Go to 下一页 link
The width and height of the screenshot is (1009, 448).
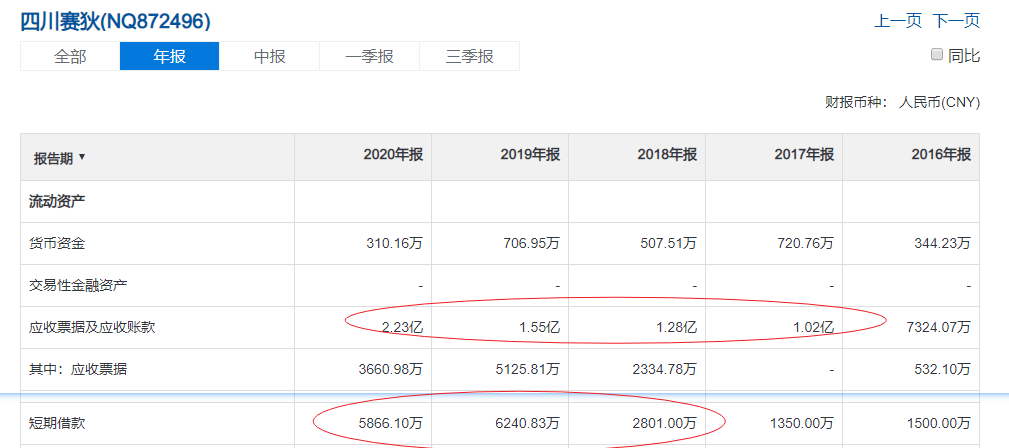click(956, 21)
